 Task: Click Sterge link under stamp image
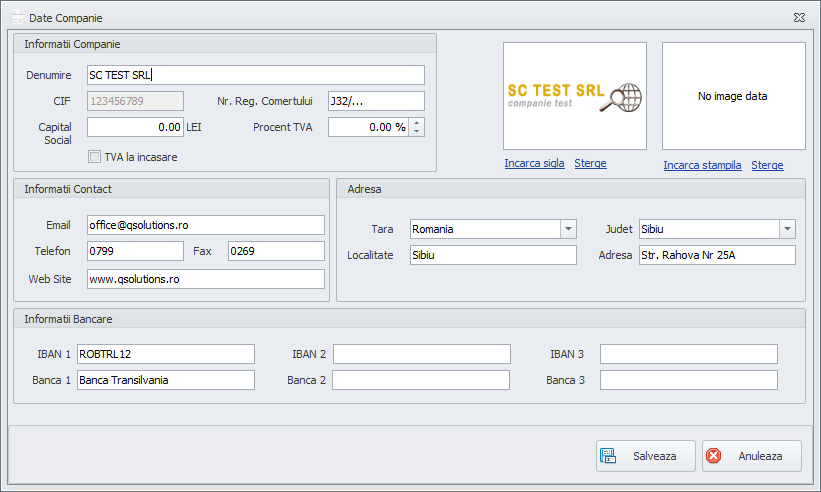pyautogui.click(x=767, y=165)
